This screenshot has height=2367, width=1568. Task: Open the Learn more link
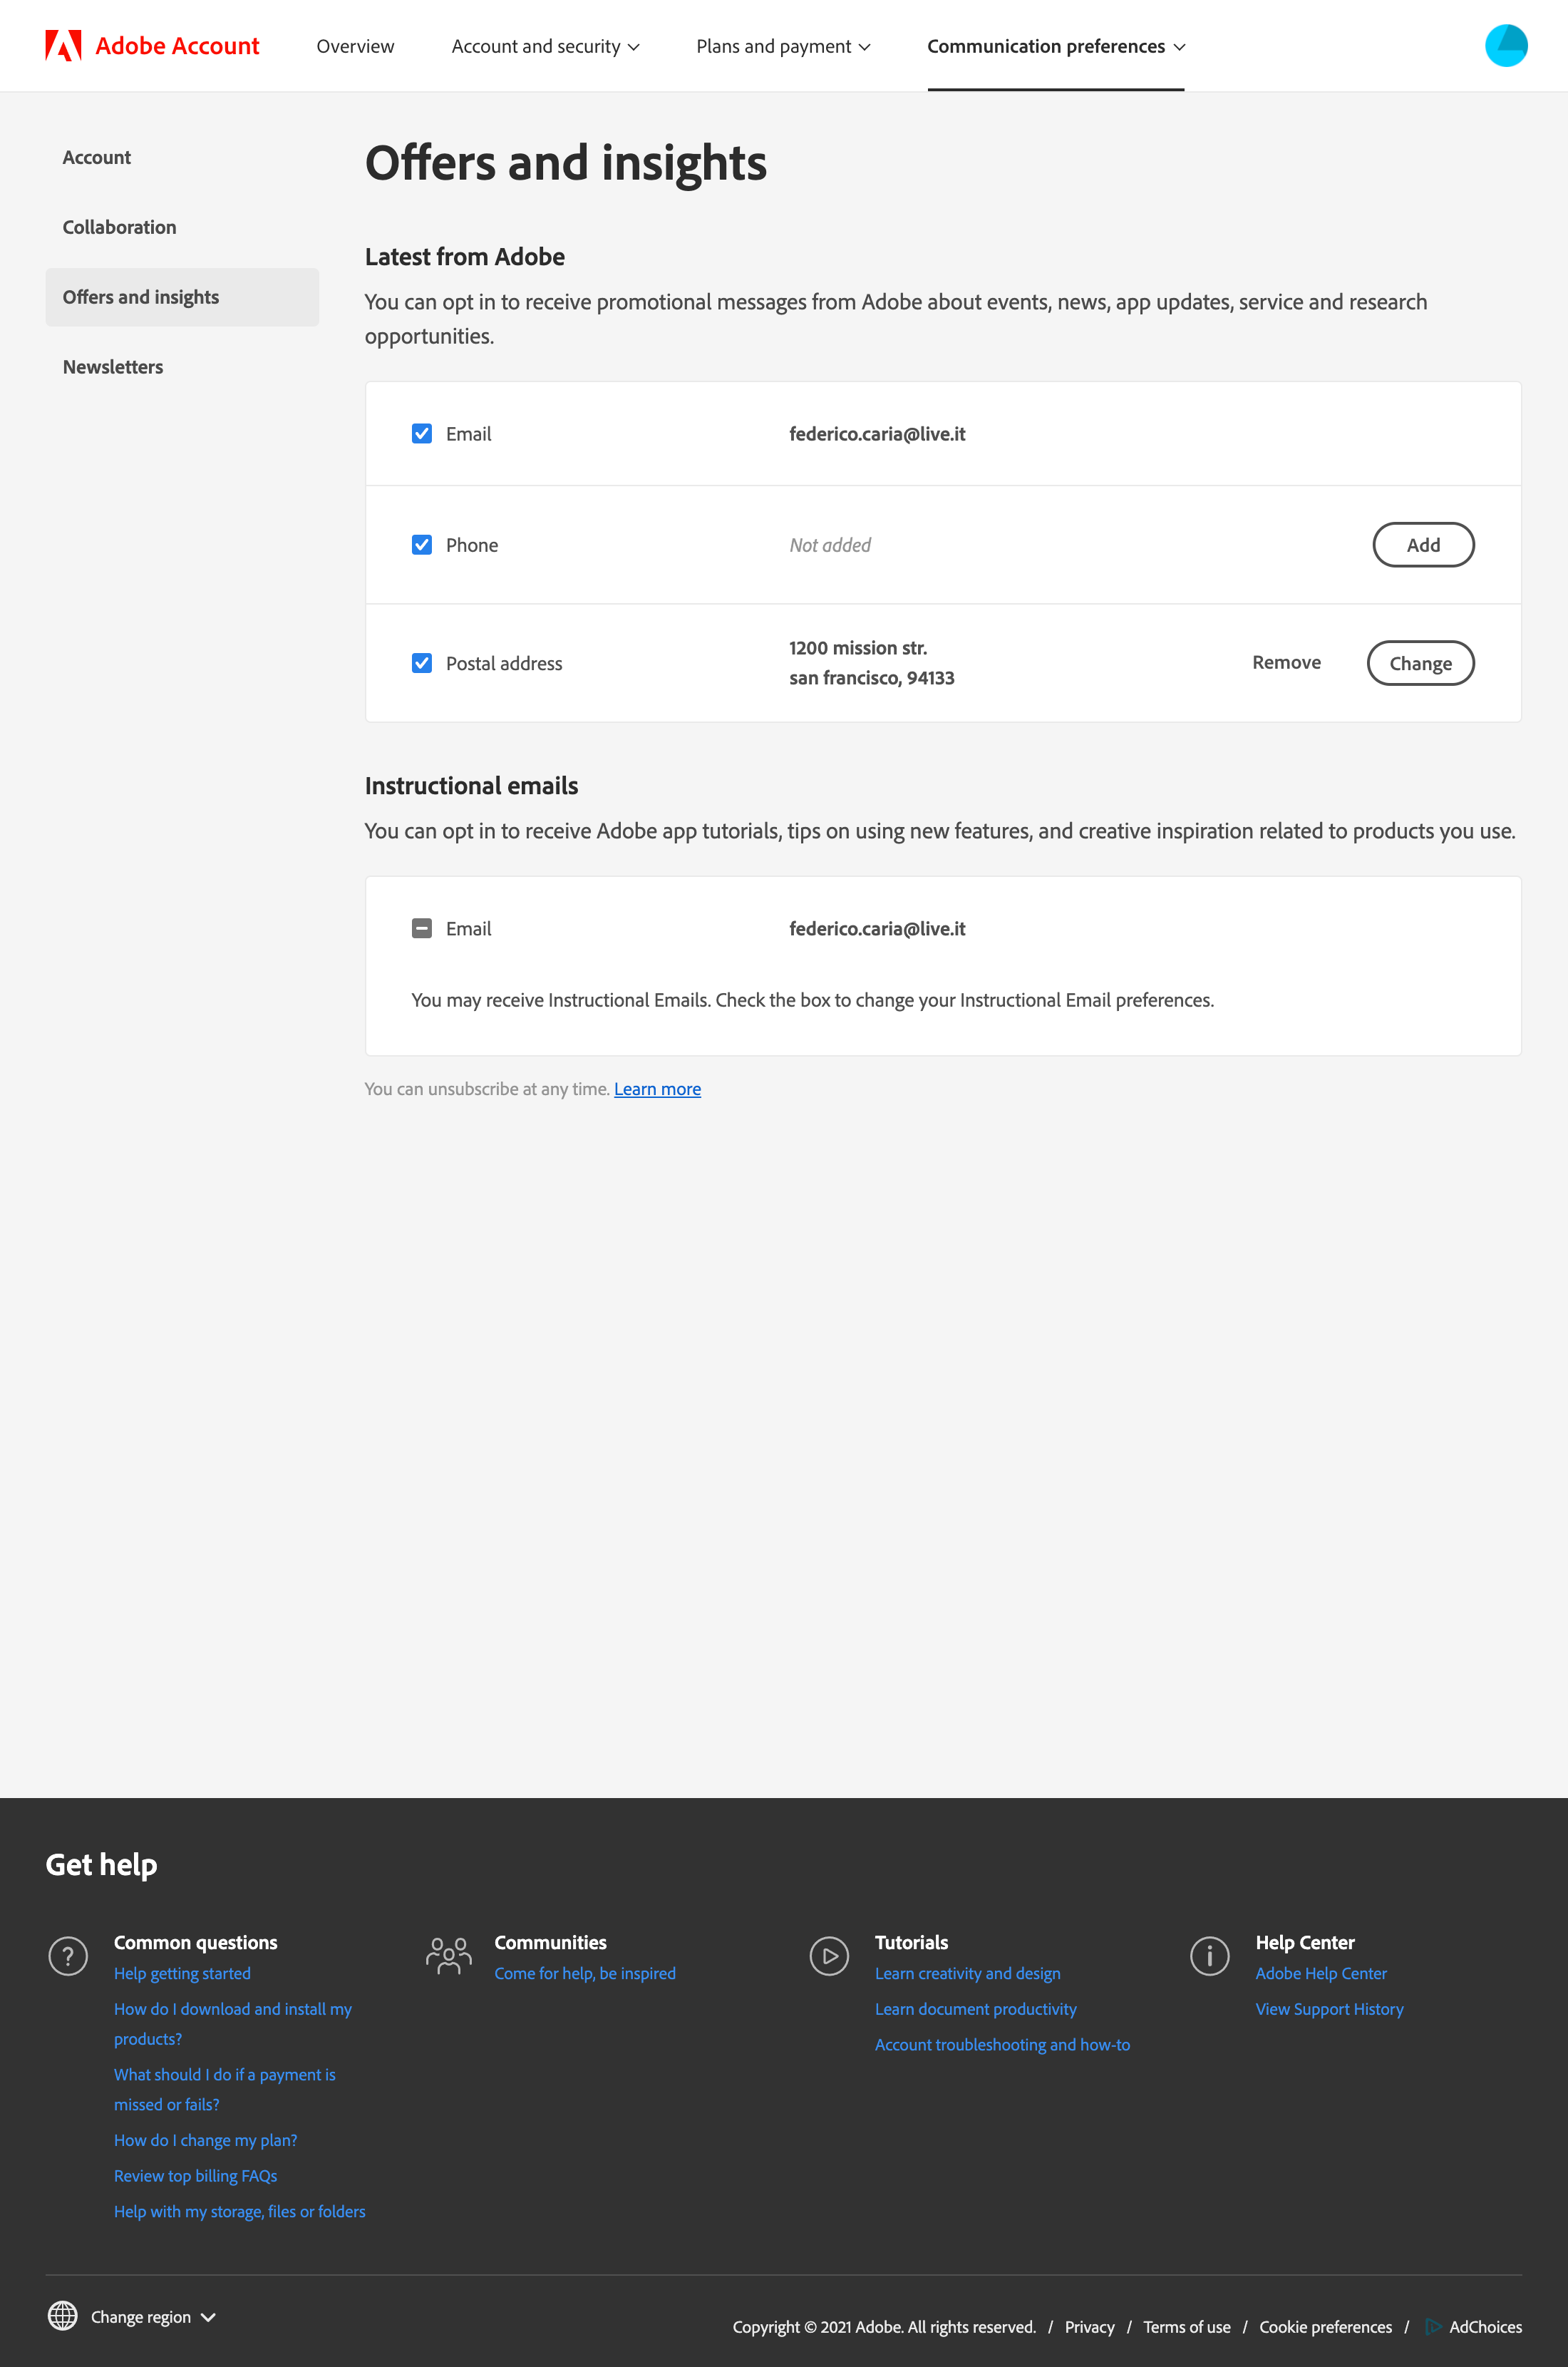point(657,1089)
